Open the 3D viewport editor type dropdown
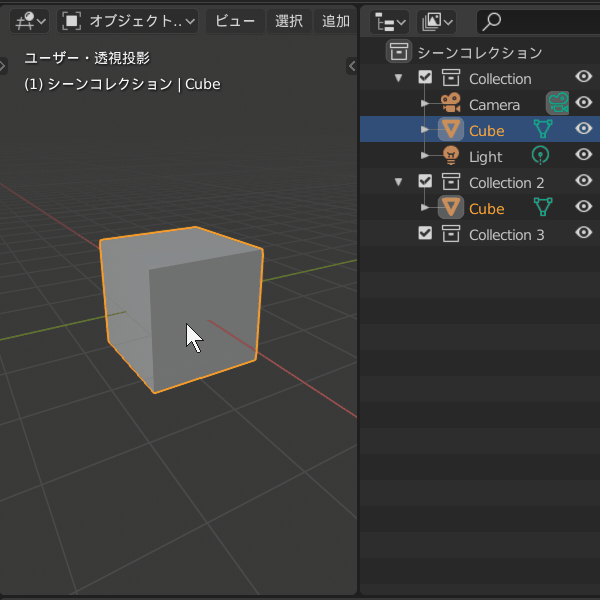 tap(29, 21)
